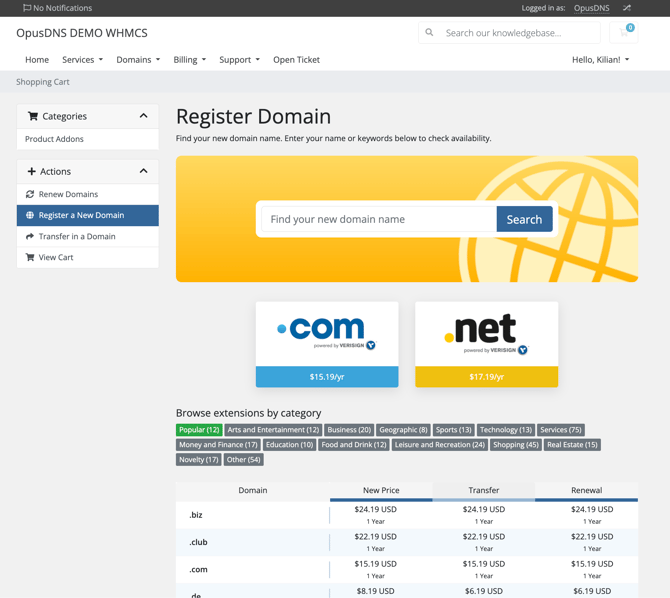The width and height of the screenshot is (670, 598).
Task: Filter by Real Estate (15) category
Action: (572, 445)
